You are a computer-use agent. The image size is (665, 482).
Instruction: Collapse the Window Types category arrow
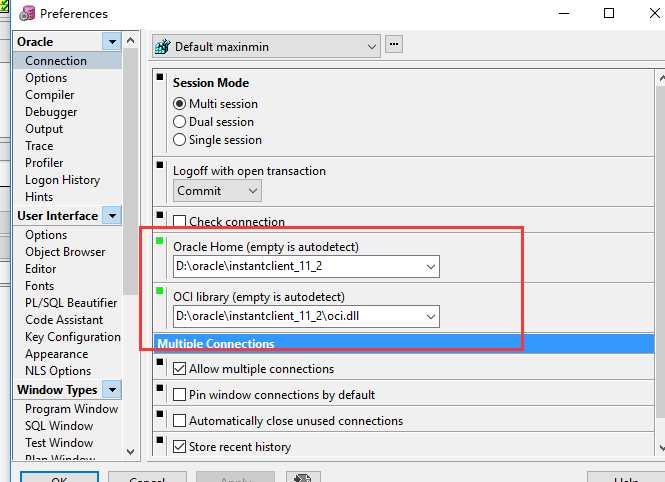(112, 389)
